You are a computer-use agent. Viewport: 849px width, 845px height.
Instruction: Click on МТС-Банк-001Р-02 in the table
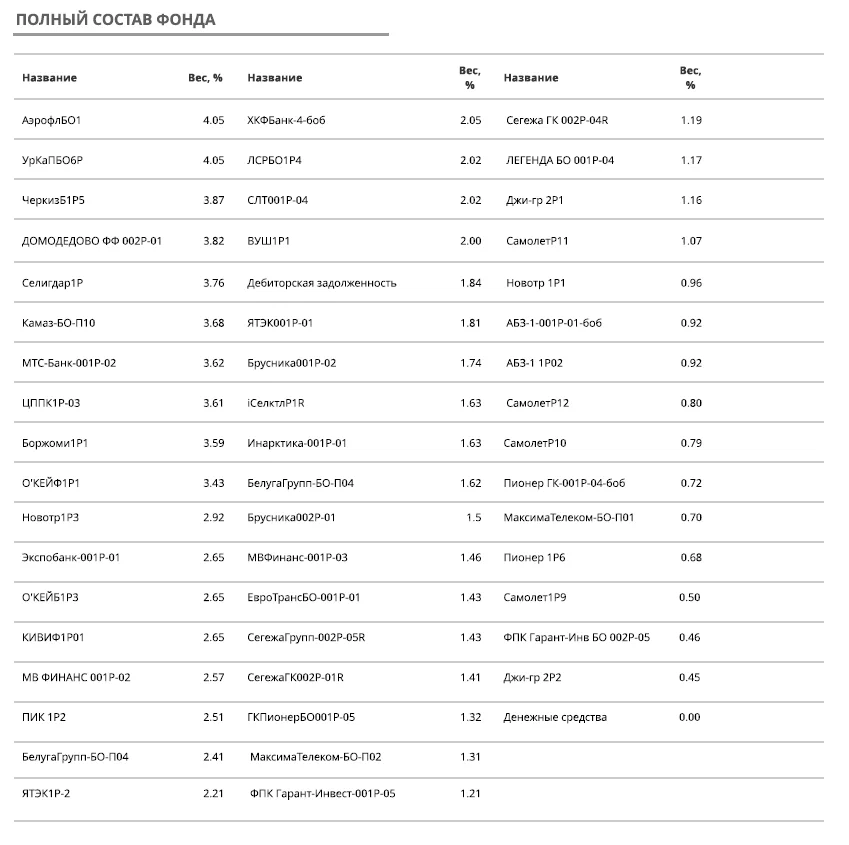[x=69, y=362]
